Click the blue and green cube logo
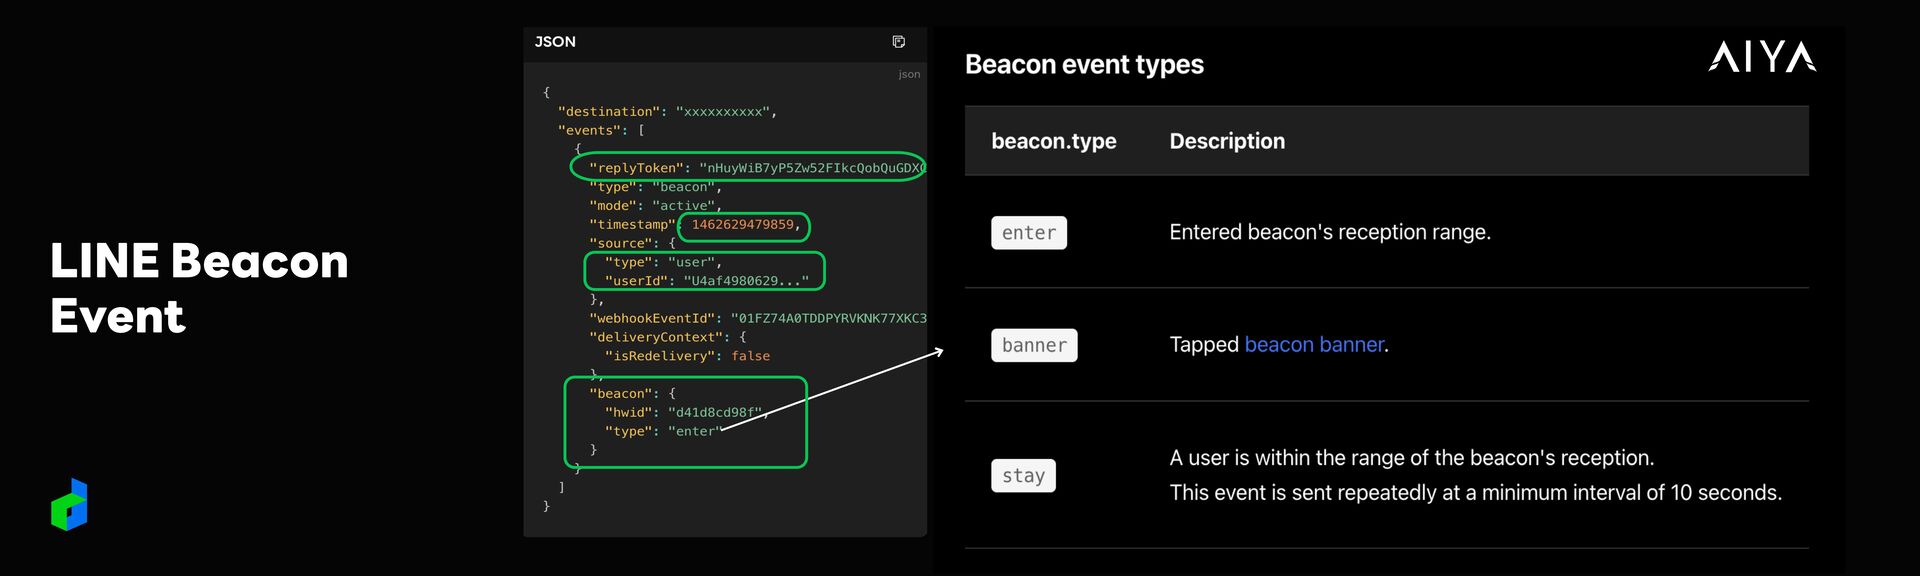The height and width of the screenshot is (576, 1920). (x=69, y=504)
